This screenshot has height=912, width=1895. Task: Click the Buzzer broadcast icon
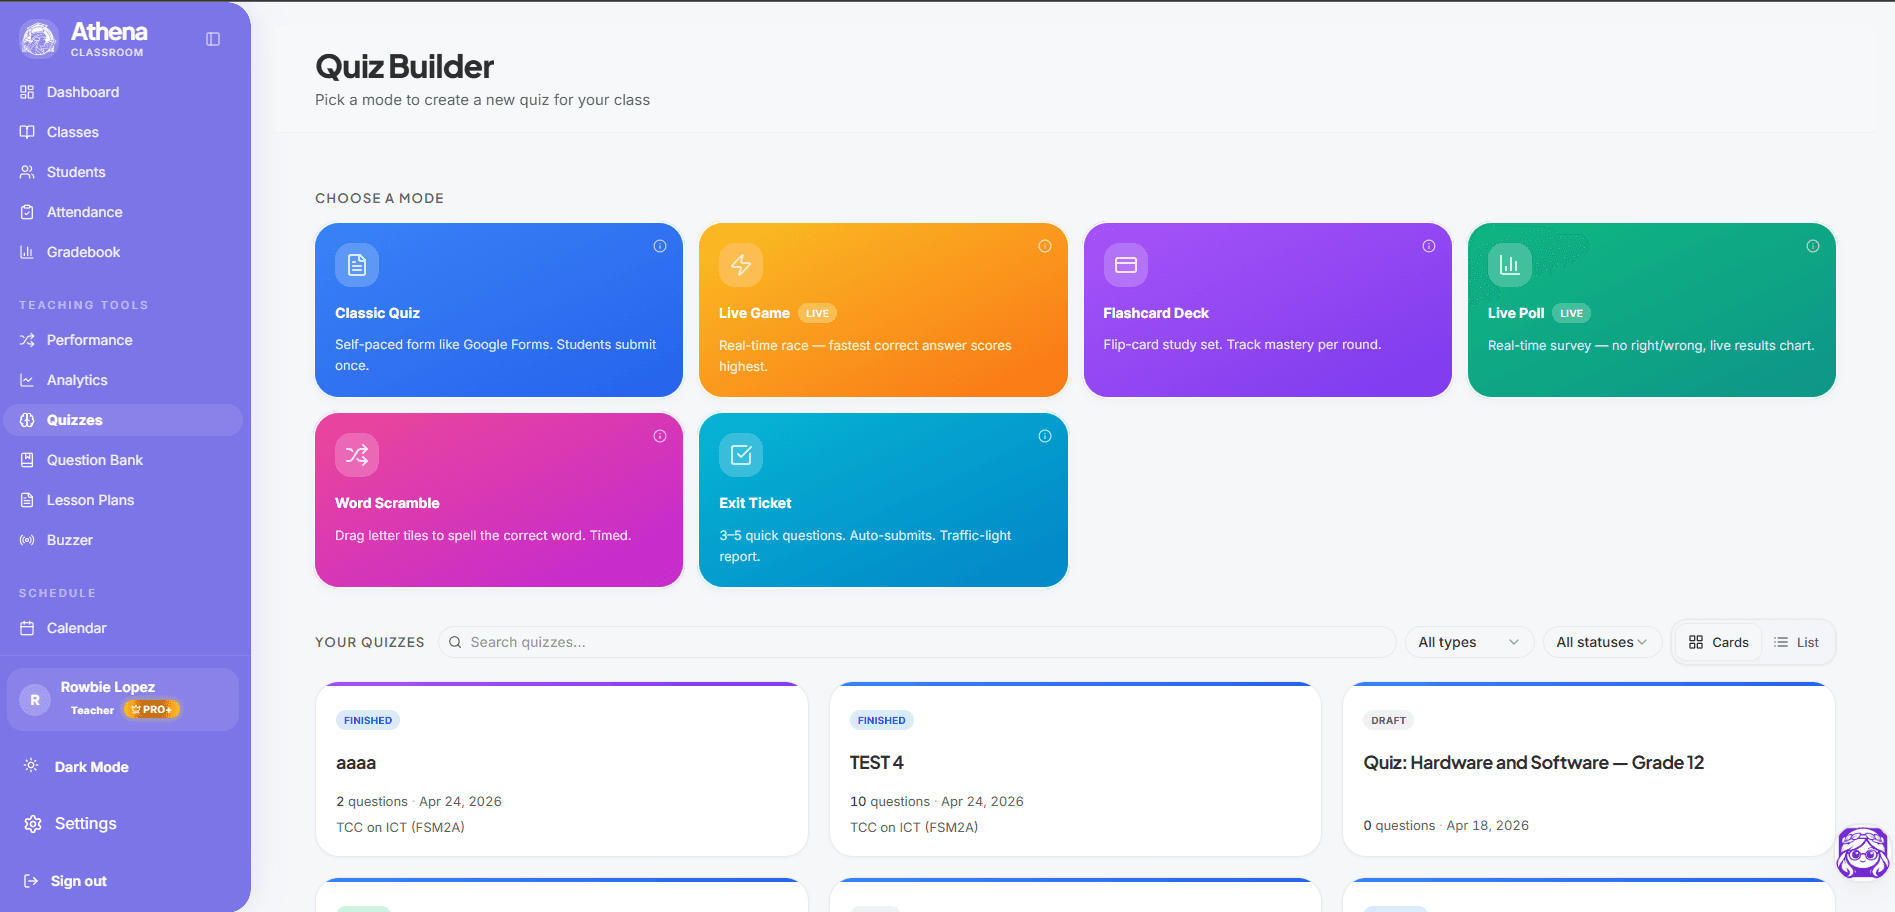pyautogui.click(x=27, y=540)
